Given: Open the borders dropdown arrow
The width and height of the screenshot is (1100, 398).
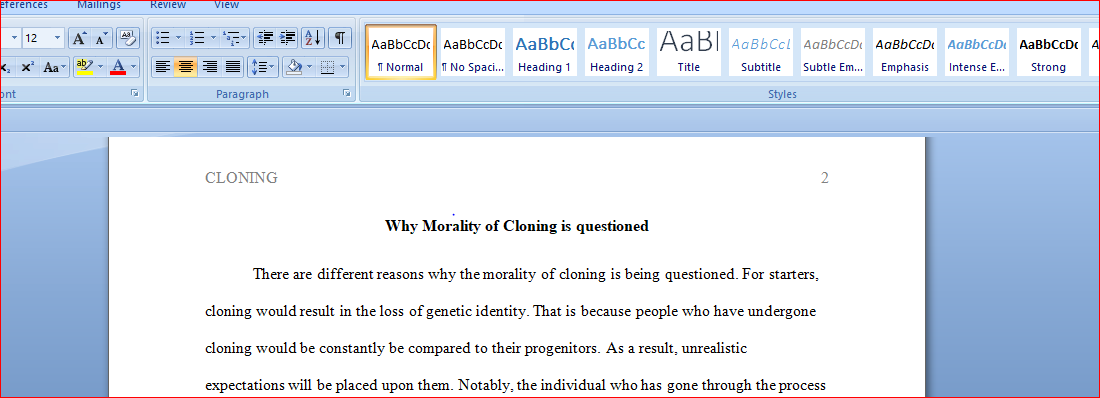Looking at the screenshot, I should pos(342,67).
